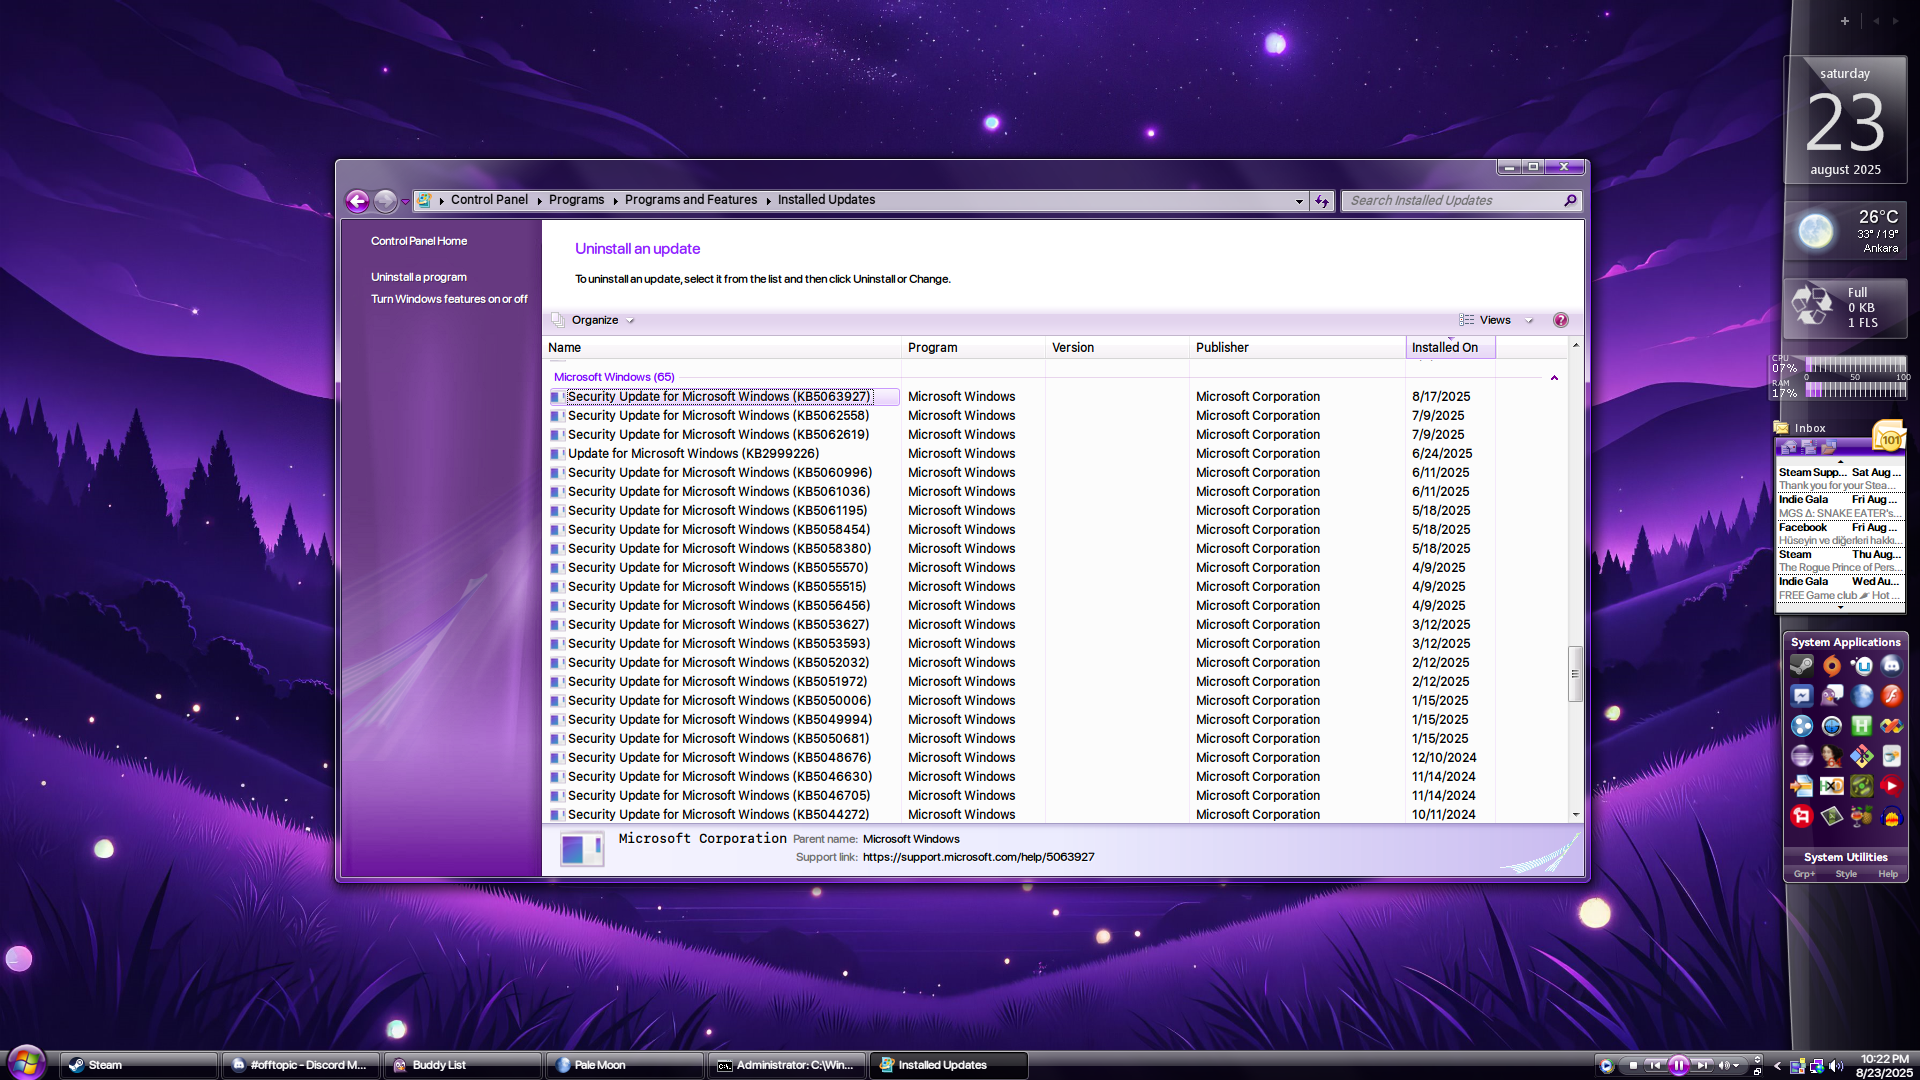Pause playback with the purple pause button

point(1679,1066)
